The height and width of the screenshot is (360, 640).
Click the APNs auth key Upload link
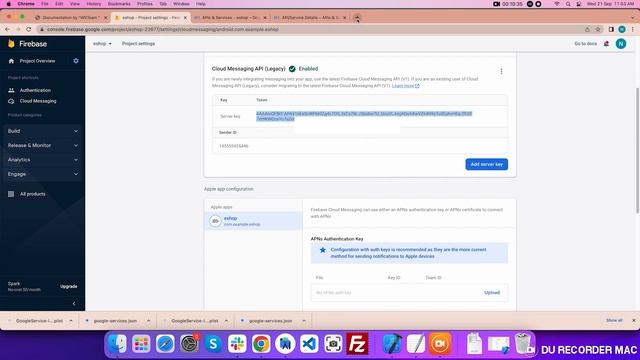(x=492, y=293)
